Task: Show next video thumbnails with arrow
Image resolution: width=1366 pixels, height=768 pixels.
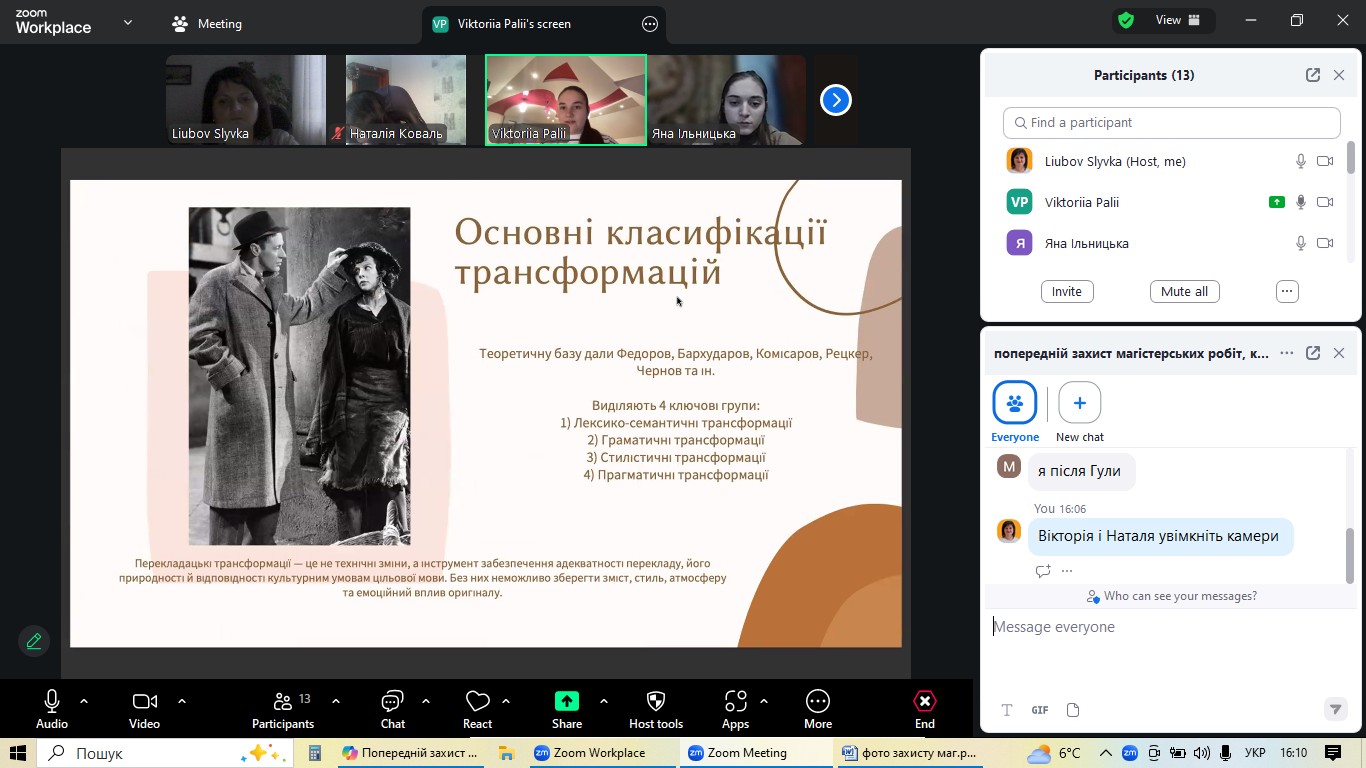Action: coord(835,100)
